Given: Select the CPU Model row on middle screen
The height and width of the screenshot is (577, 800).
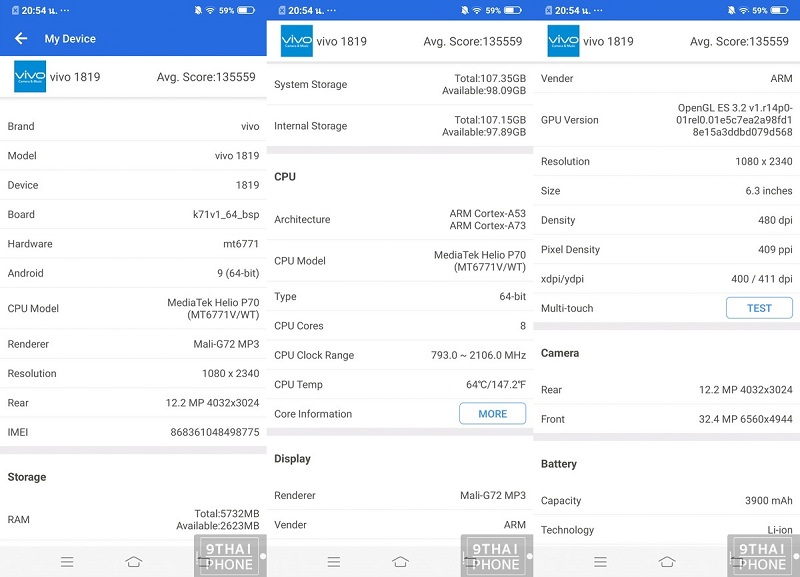Looking at the screenshot, I should click(400, 261).
